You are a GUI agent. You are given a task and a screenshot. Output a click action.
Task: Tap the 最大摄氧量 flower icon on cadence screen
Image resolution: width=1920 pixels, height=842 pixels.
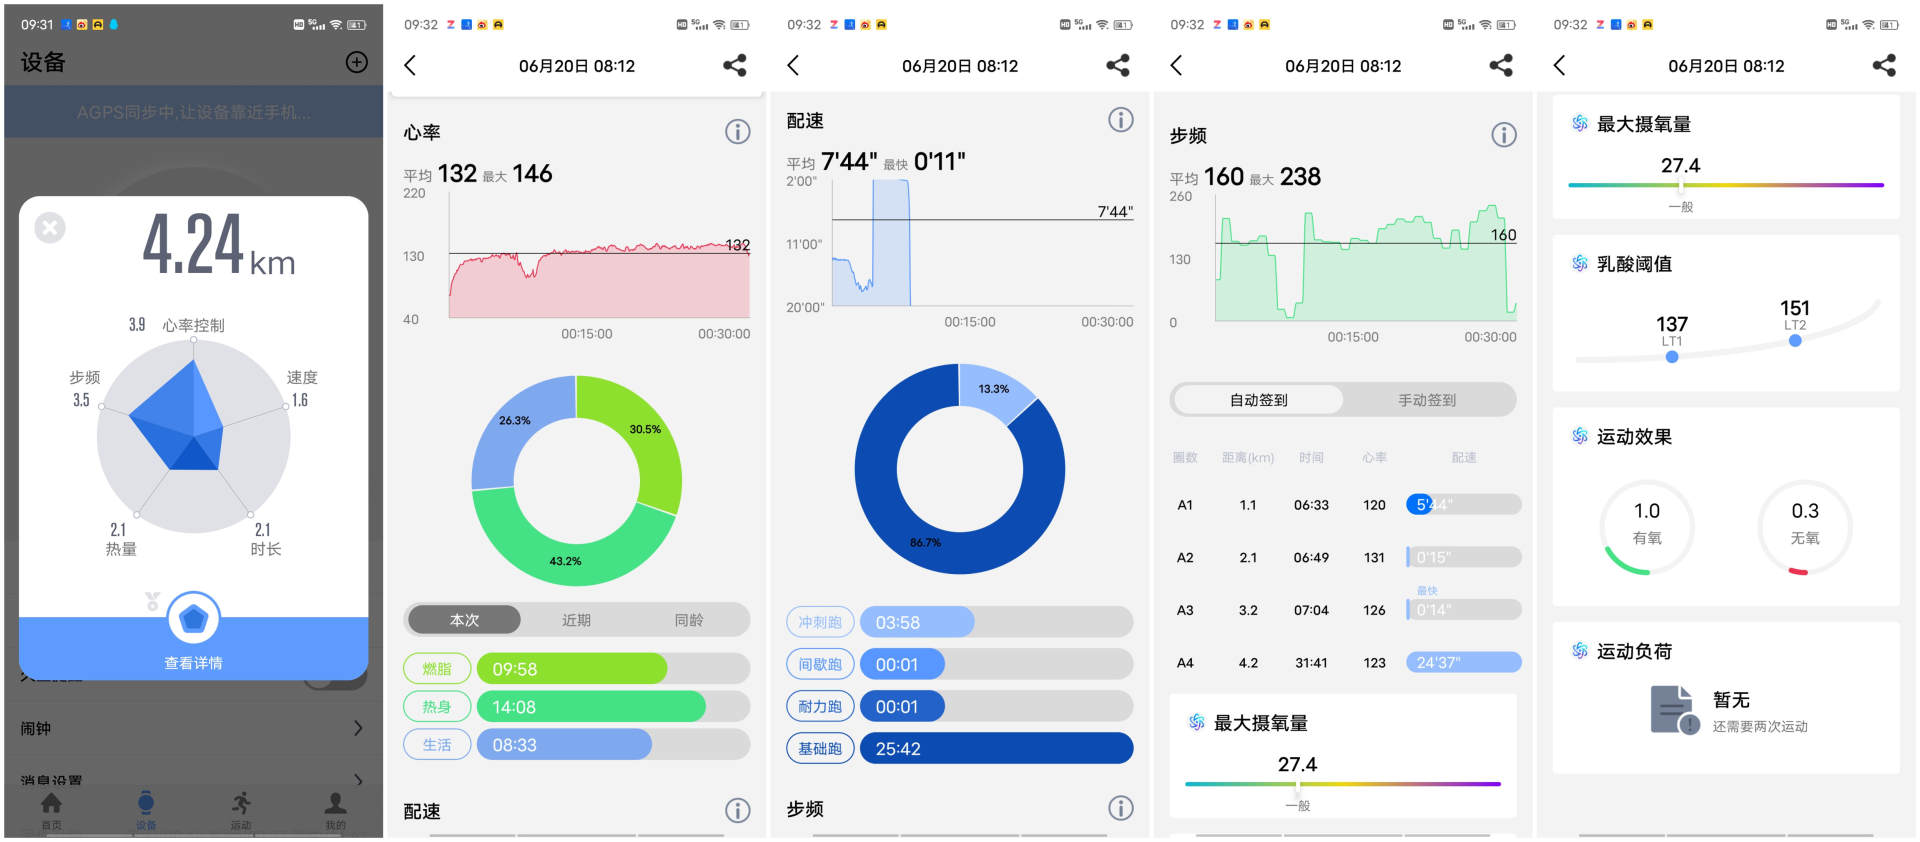[x=1196, y=722]
